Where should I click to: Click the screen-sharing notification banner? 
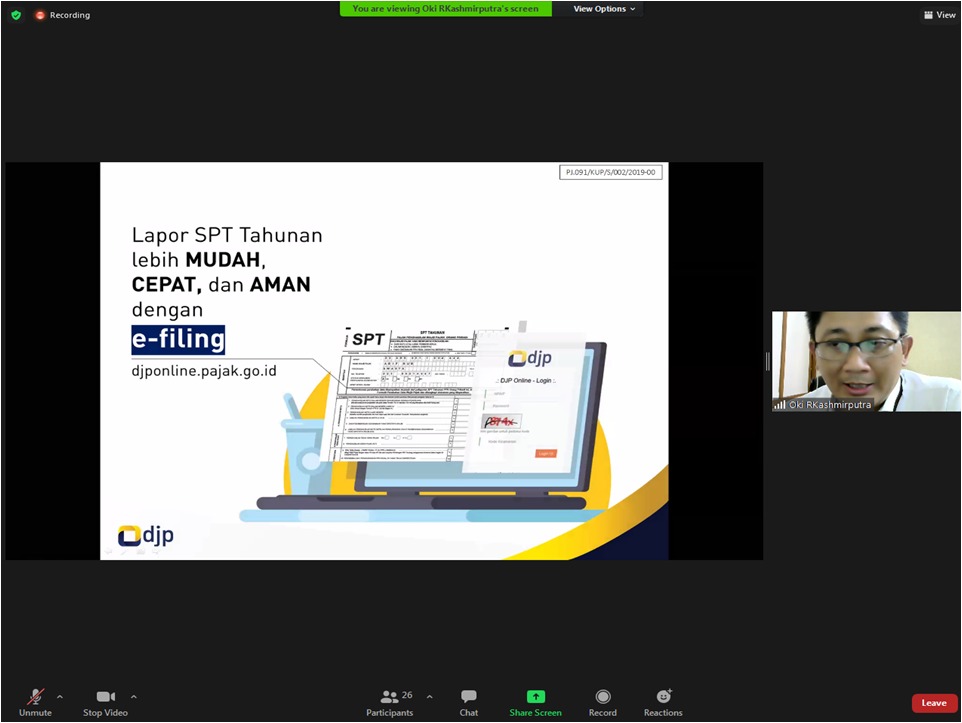point(445,9)
